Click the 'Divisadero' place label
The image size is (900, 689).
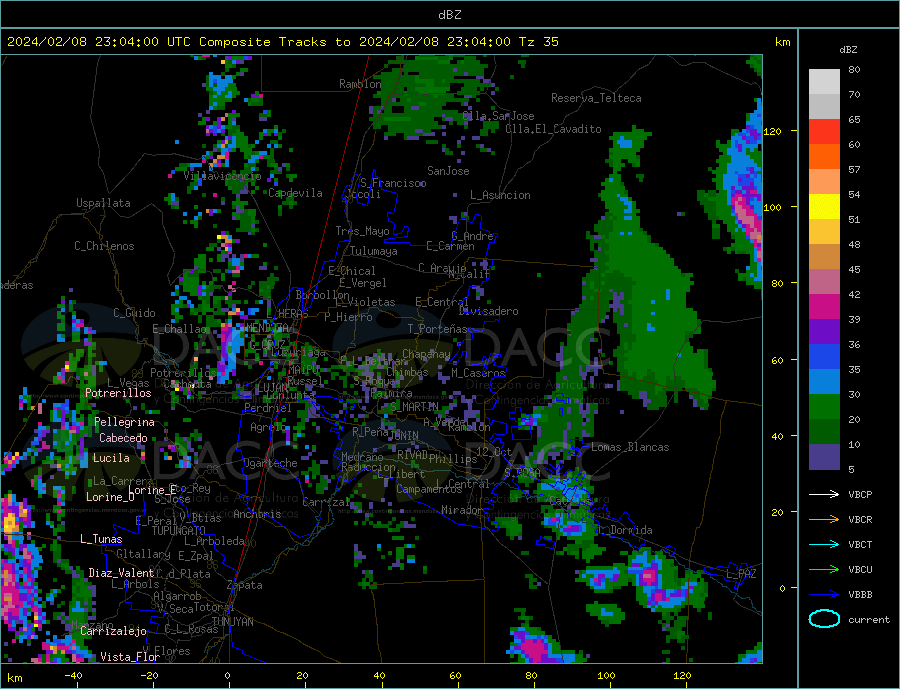[488, 311]
